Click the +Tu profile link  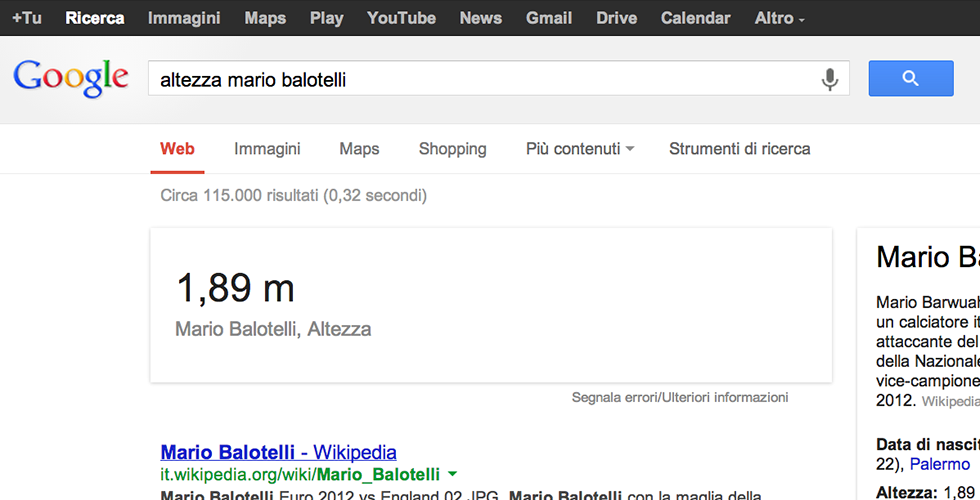click(x=27, y=18)
